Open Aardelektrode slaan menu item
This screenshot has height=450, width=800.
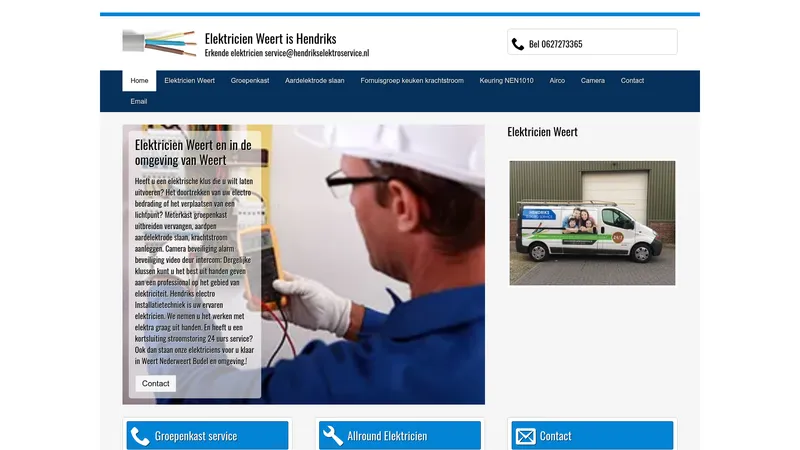click(314, 81)
